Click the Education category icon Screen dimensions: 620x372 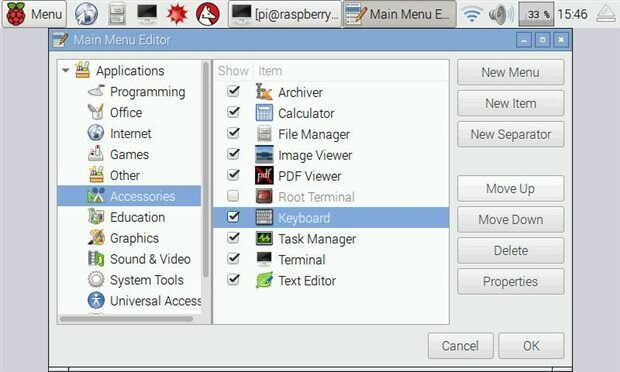pyautogui.click(x=96, y=217)
